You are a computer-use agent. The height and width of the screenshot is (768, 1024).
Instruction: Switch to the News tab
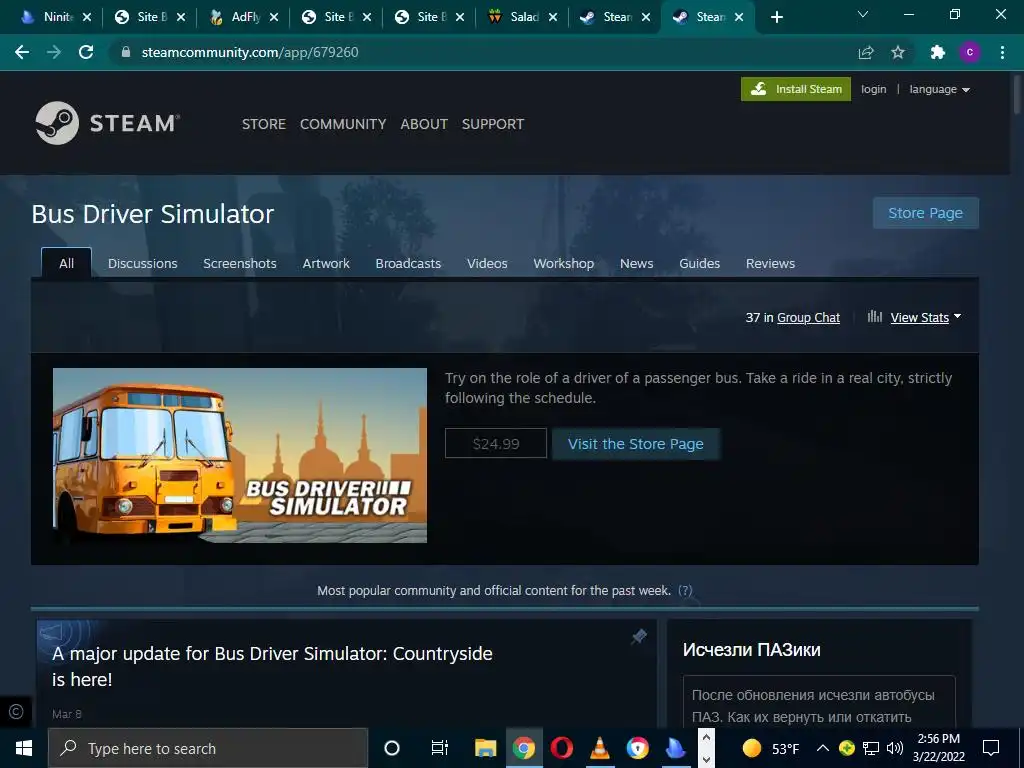(637, 263)
